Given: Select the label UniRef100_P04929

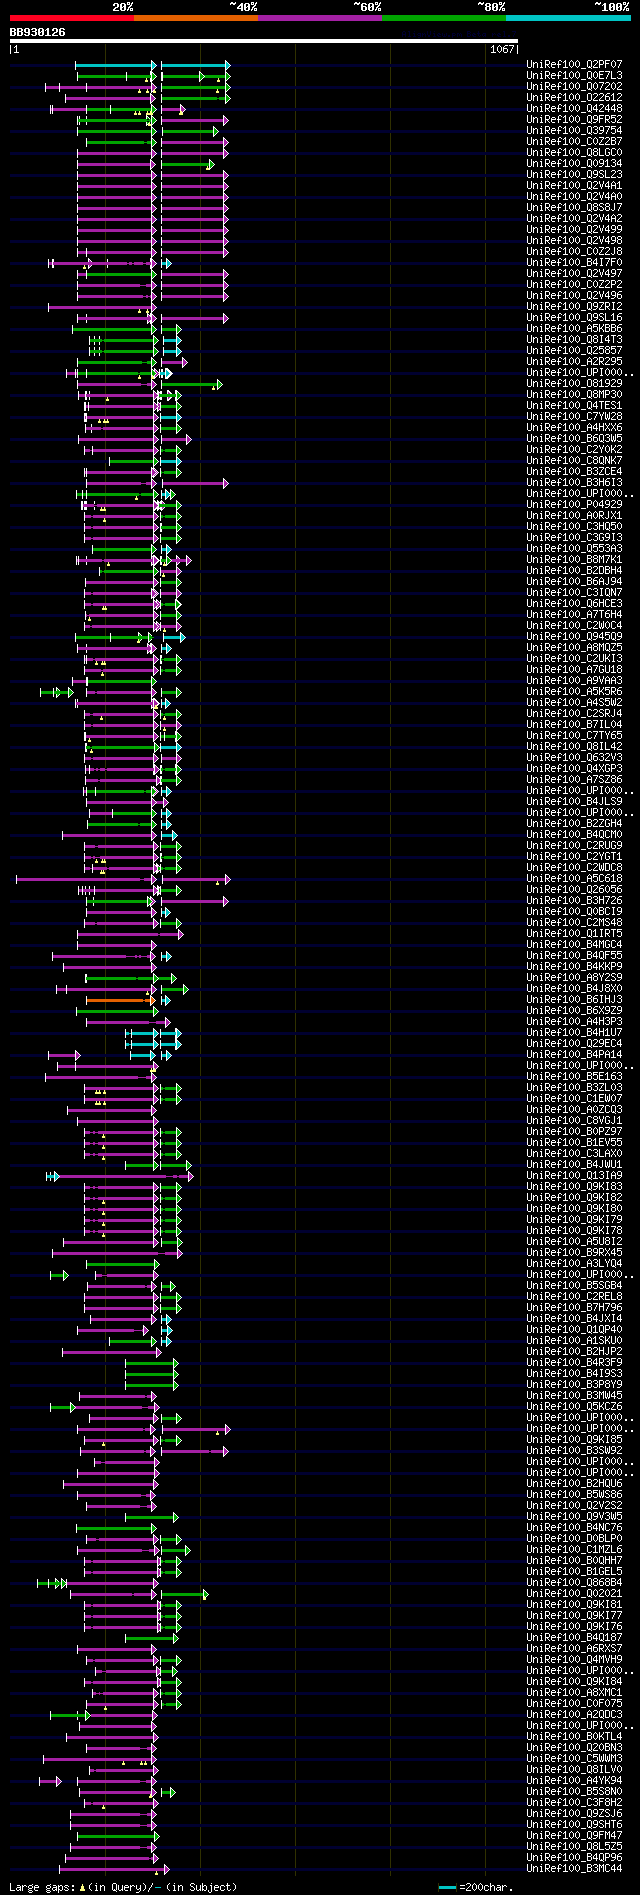Looking at the screenshot, I should (x=574, y=505).
